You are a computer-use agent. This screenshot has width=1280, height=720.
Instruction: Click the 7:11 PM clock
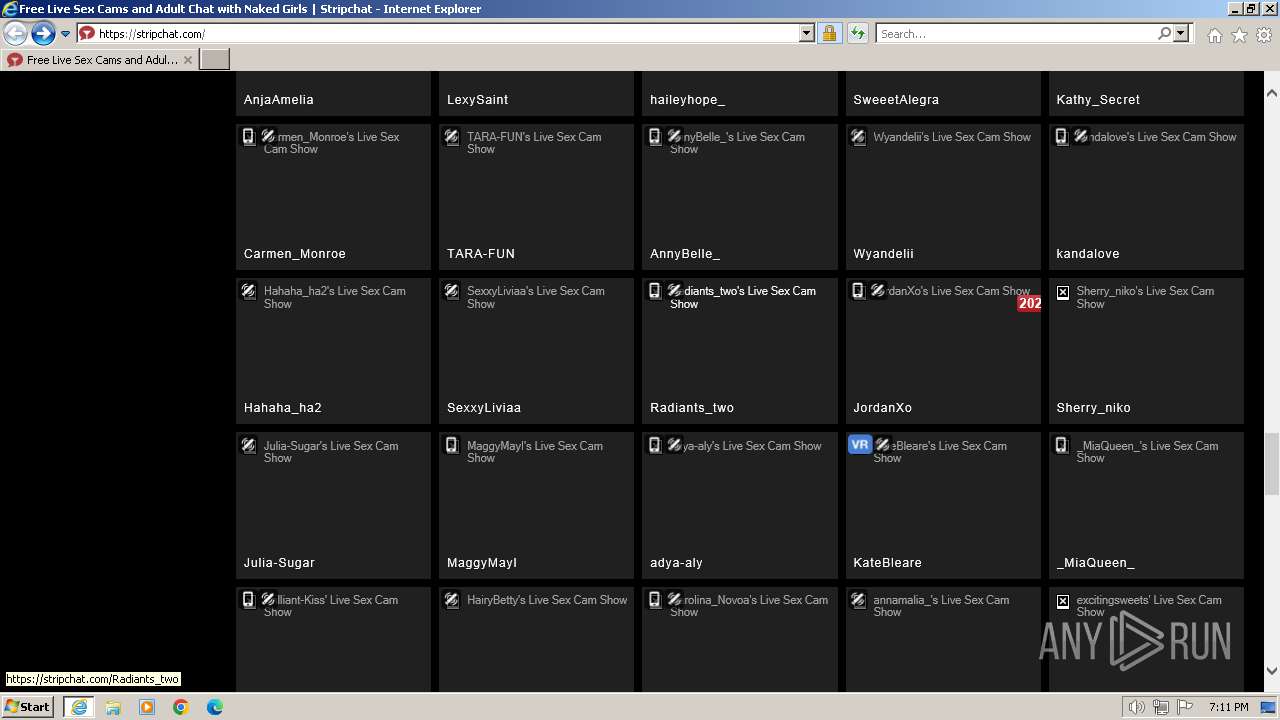[1228, 707]
